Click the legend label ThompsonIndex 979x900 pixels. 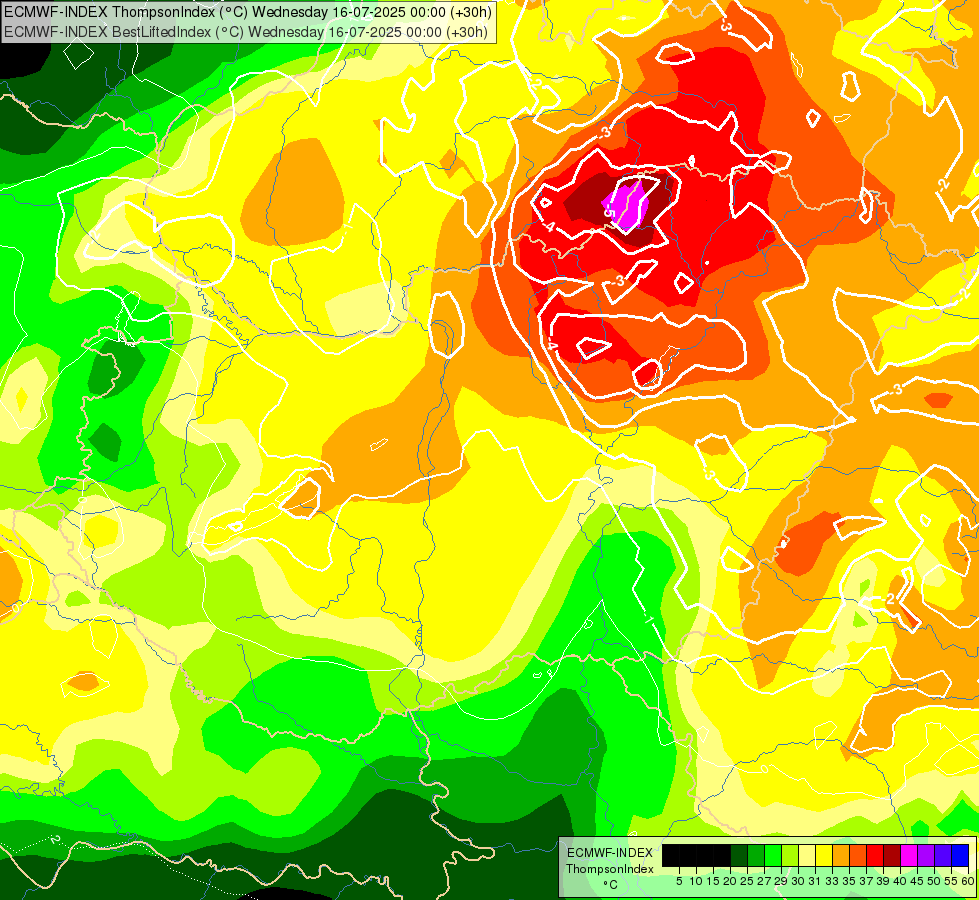[x=610, y=869]
